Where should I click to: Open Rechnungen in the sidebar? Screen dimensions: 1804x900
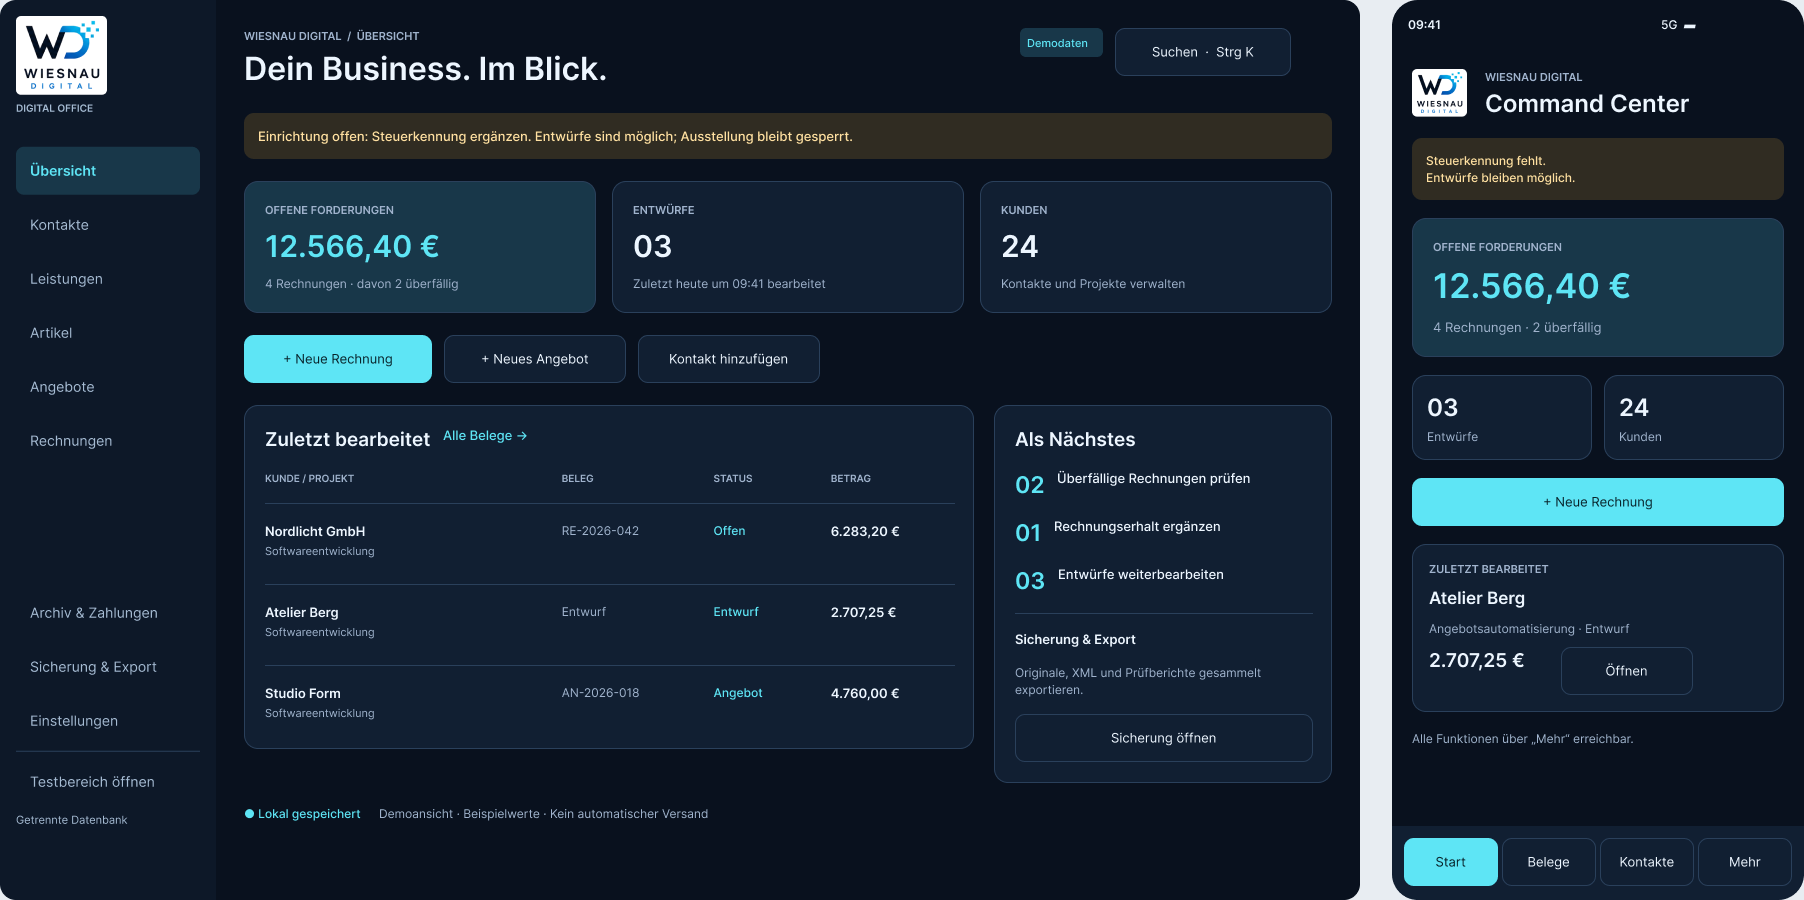pyautogui.click(x=108, y=441)
